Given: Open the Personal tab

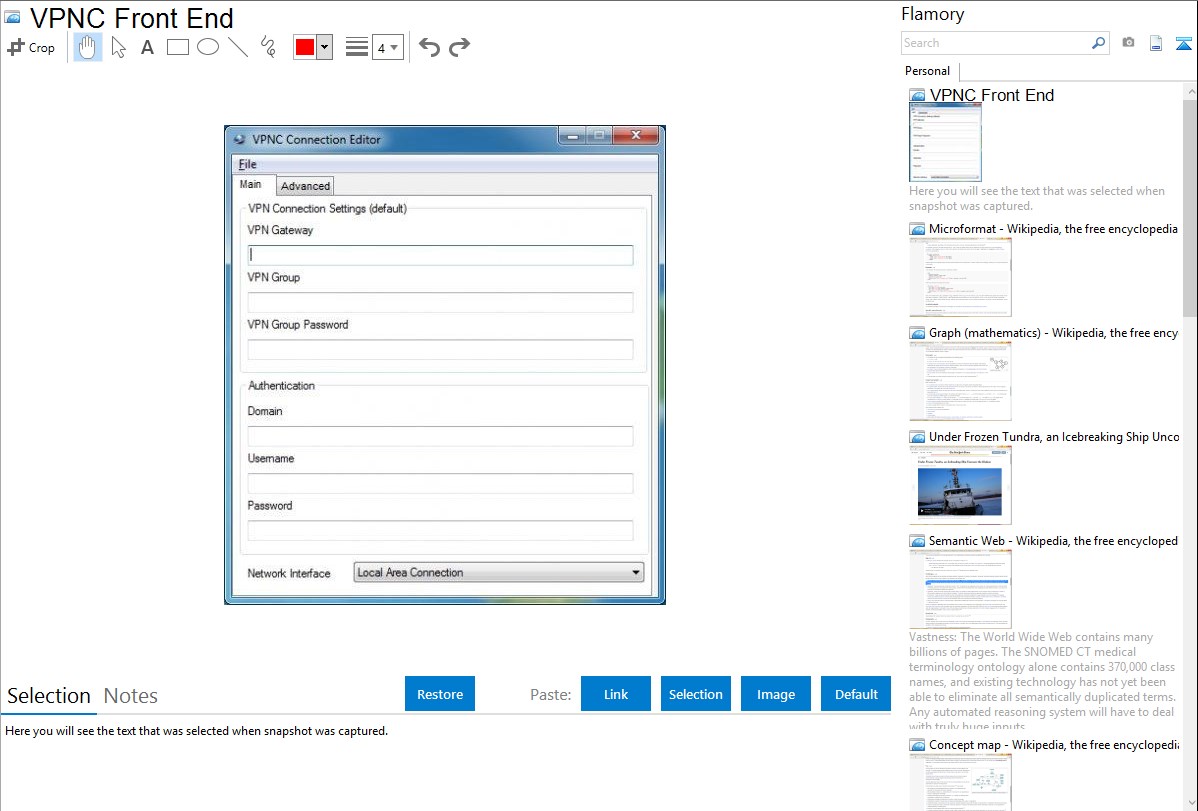Looking at the screenshot, I should pos(928,71).
